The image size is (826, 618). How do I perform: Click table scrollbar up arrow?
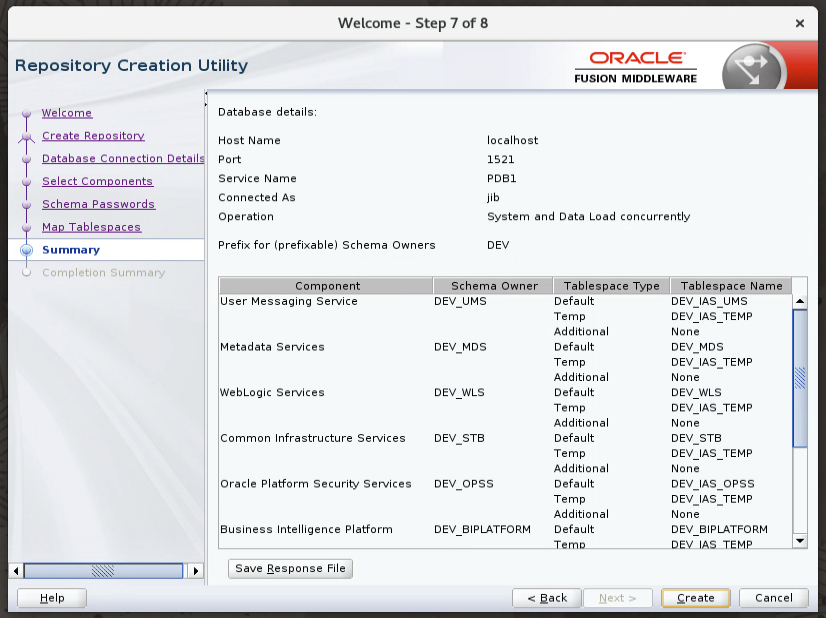800,301
